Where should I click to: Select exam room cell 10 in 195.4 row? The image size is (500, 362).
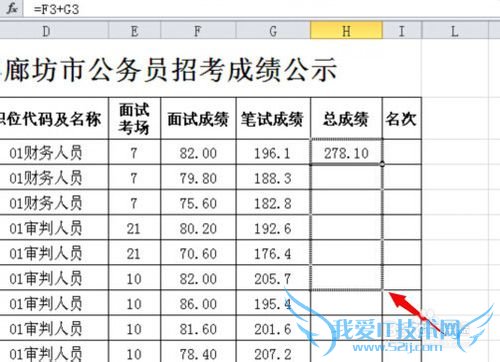(x=134, y=303)
